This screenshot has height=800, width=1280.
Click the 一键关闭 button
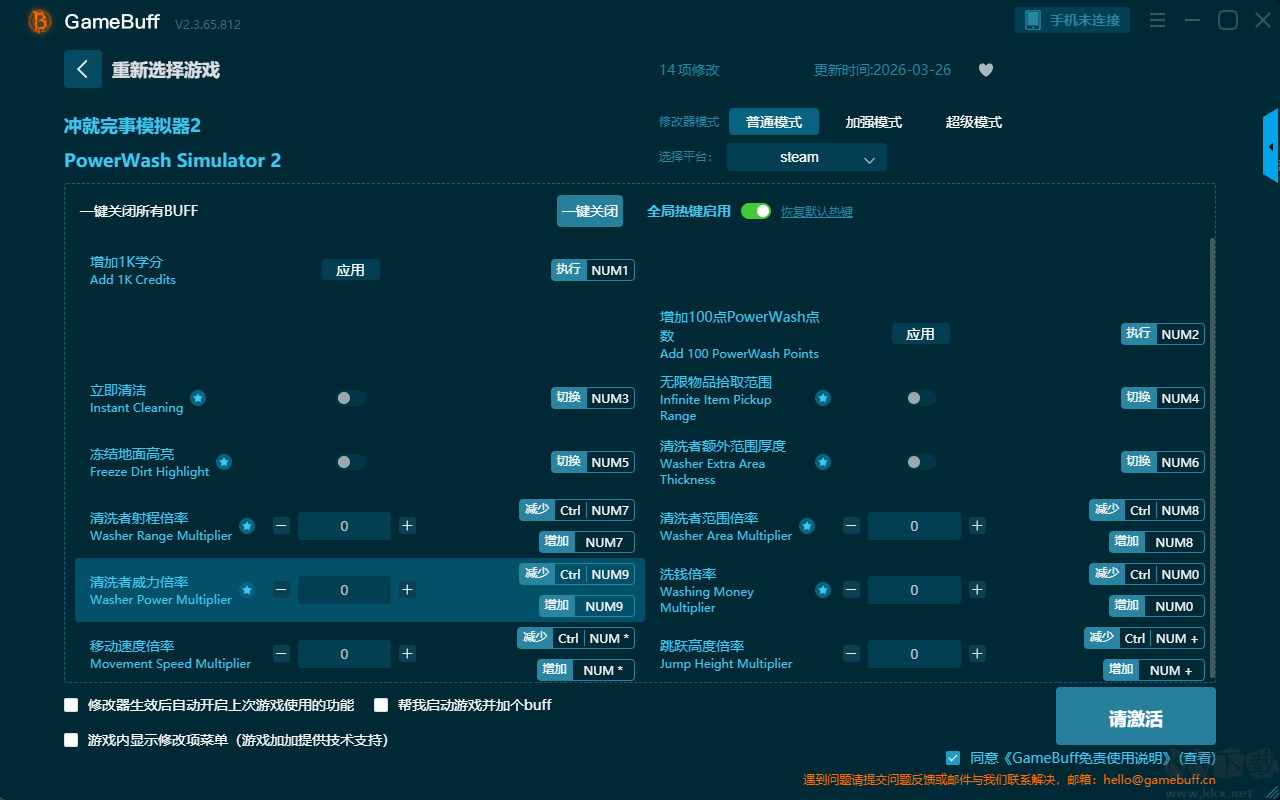590,211
